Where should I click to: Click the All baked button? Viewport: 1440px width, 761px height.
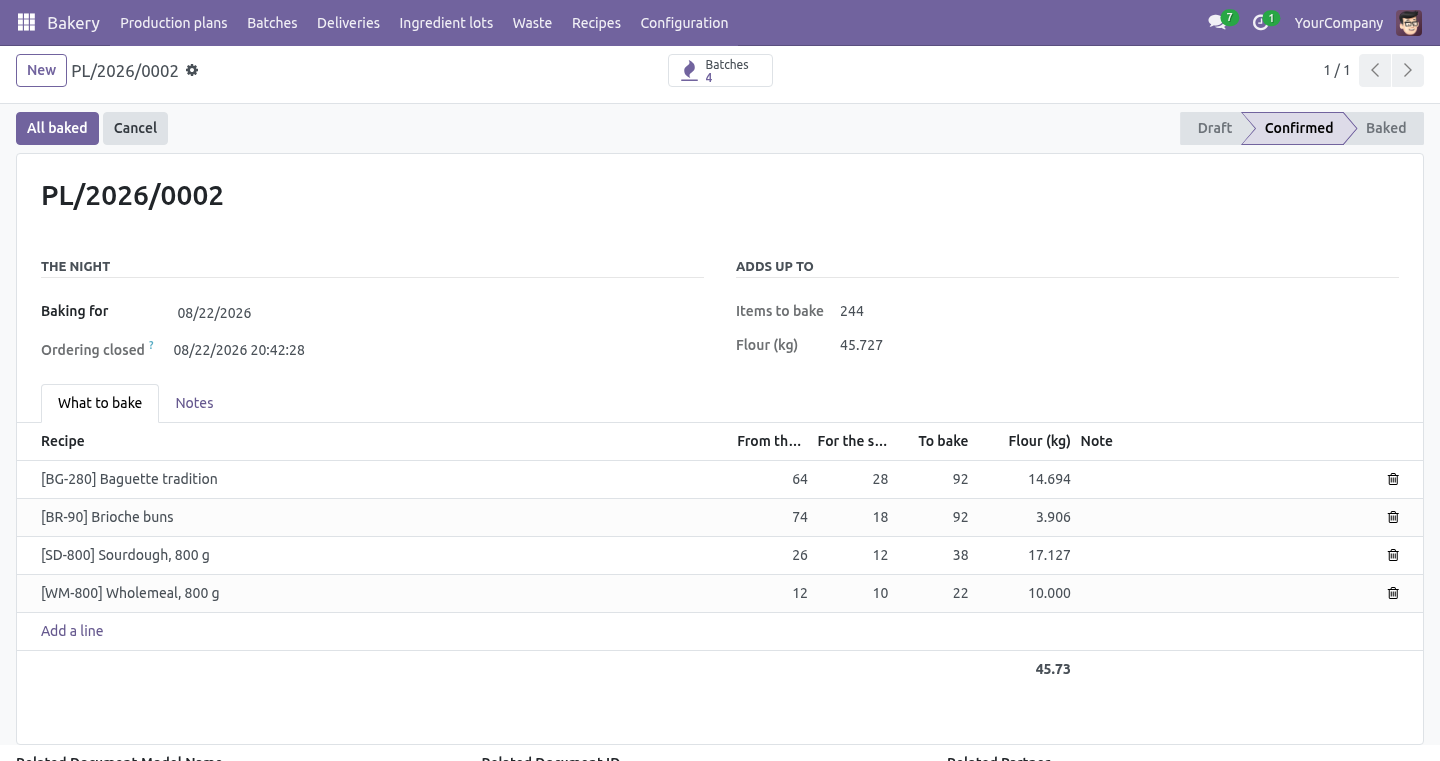57,128
